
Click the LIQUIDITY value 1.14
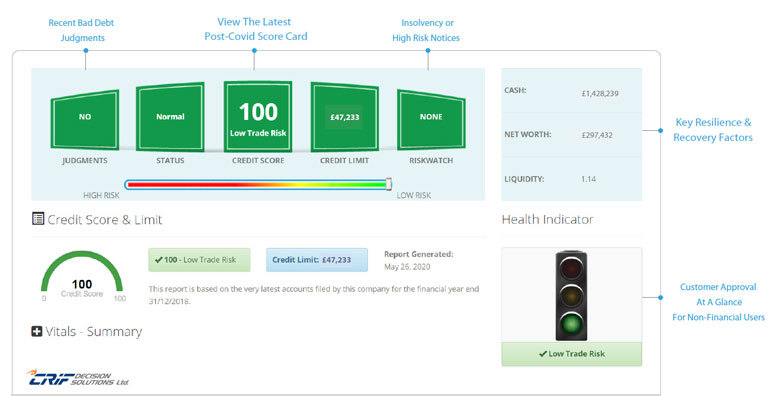588,179
